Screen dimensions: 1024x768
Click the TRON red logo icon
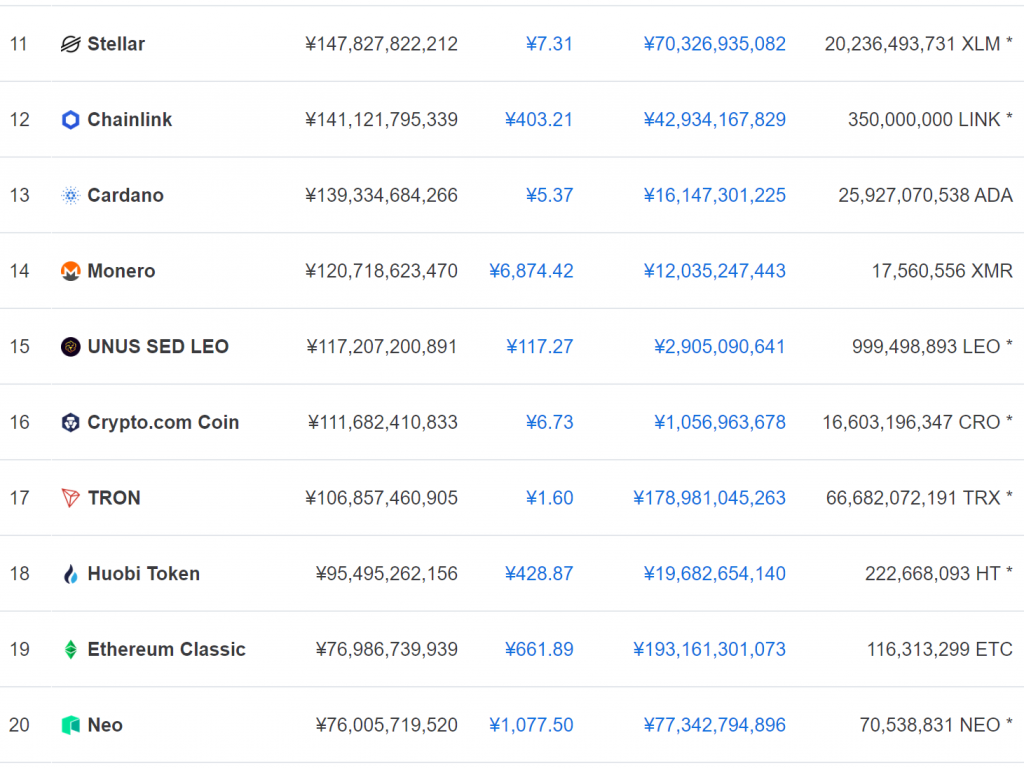[71, 498]
